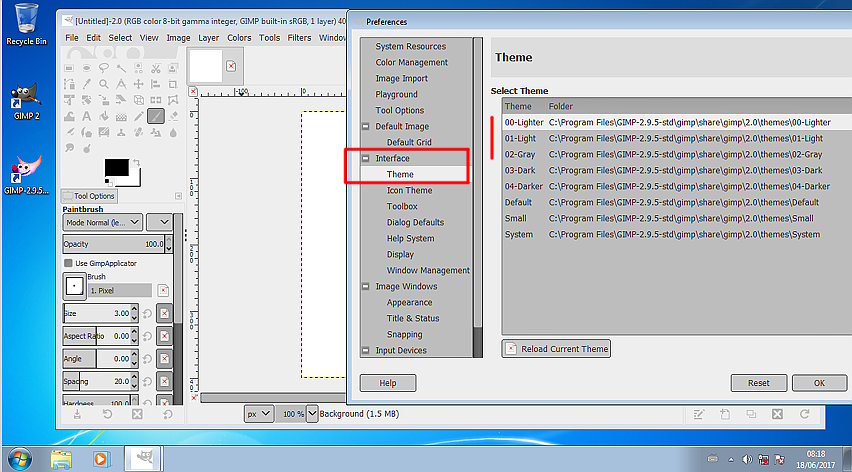Select the Zoom magnifier tool
Viewport: 852px width, 472px height.
[x=104, y=84]
